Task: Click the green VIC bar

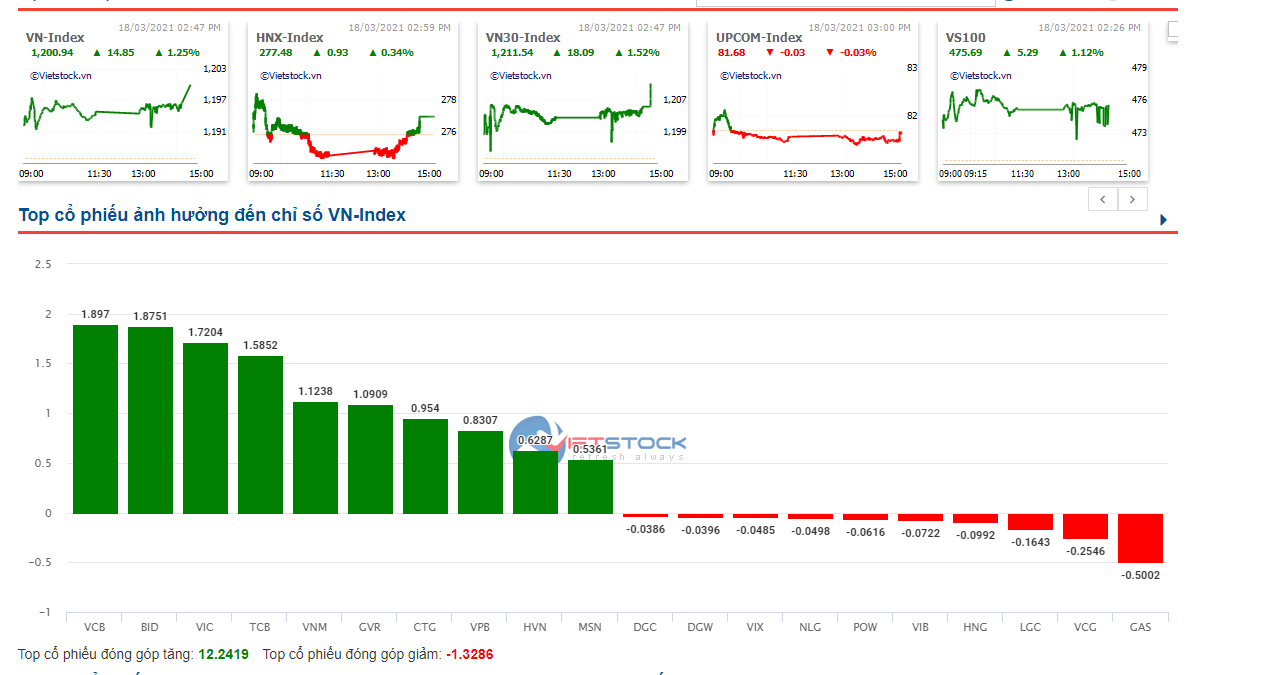Action: 205,428
